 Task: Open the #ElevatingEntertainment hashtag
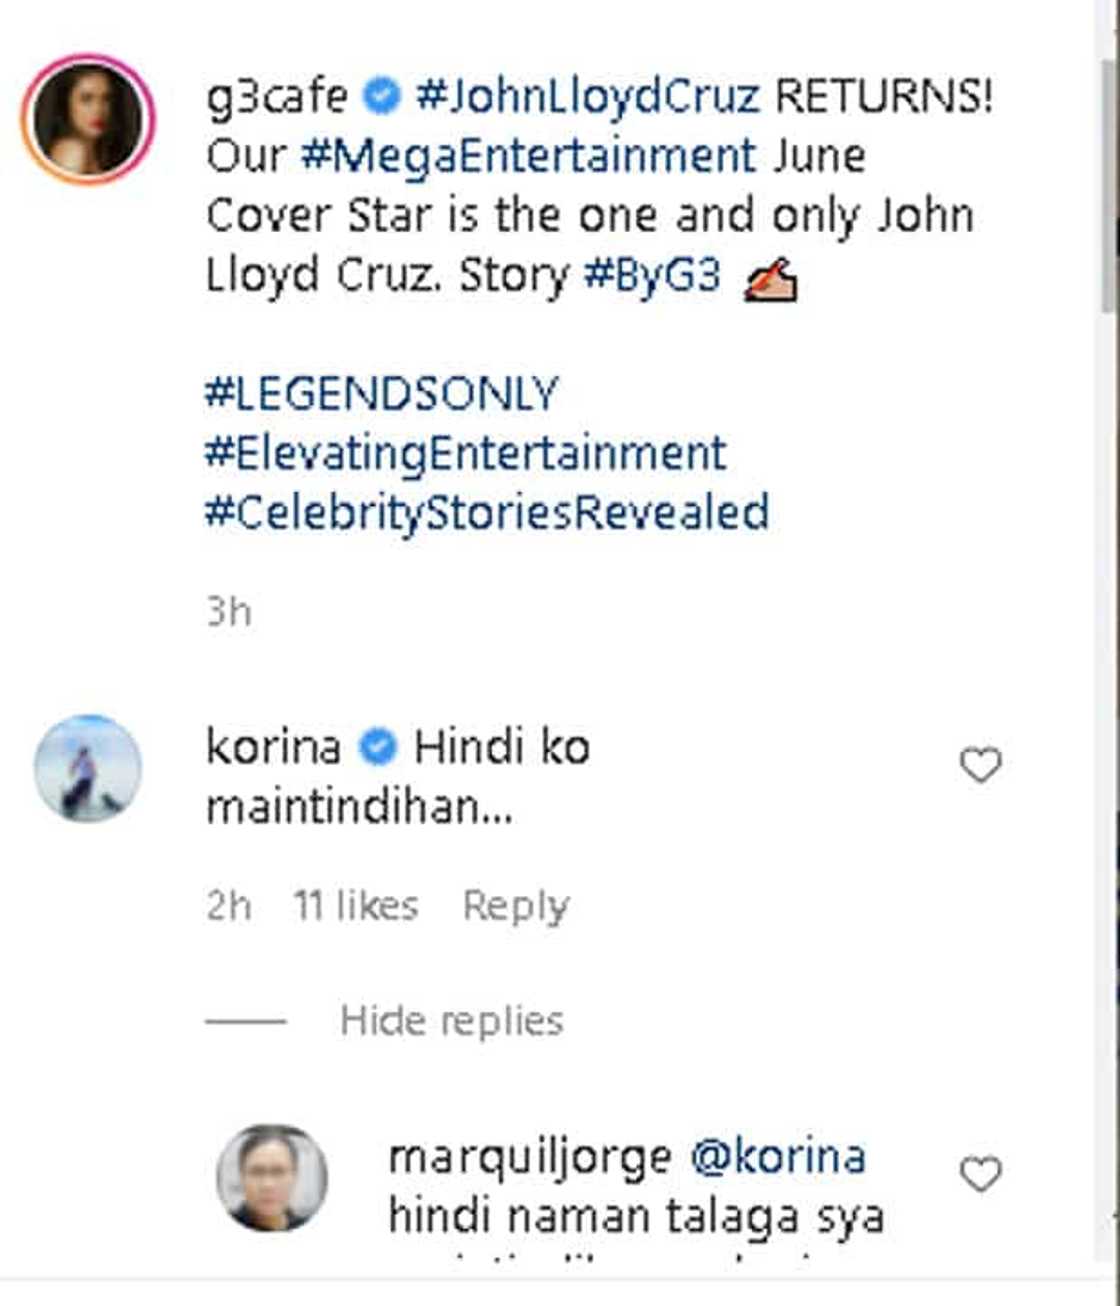click(466, 453)
